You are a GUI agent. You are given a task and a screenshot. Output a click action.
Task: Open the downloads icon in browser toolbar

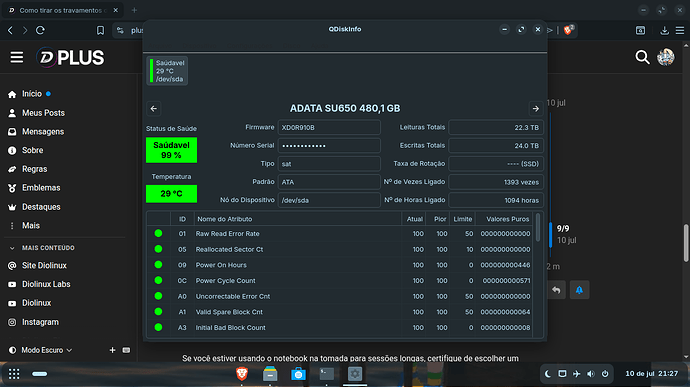664,30
